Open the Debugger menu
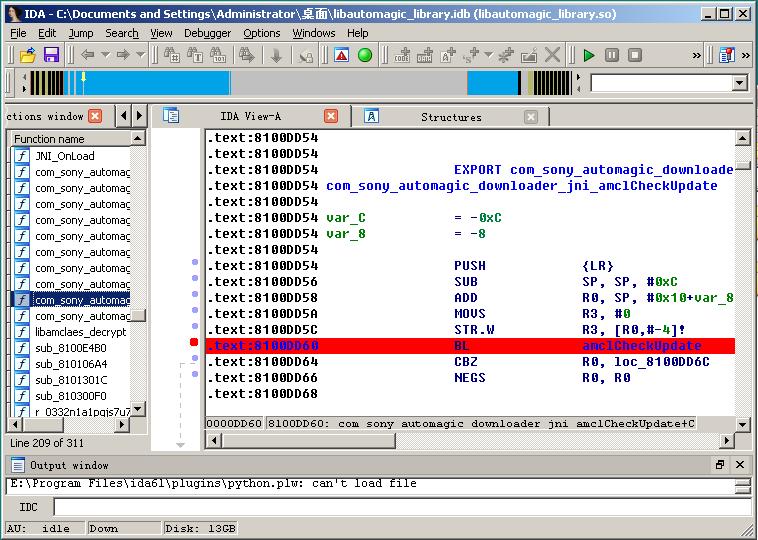The width and height of the screenshot is (758, 540). pos(207,33)
